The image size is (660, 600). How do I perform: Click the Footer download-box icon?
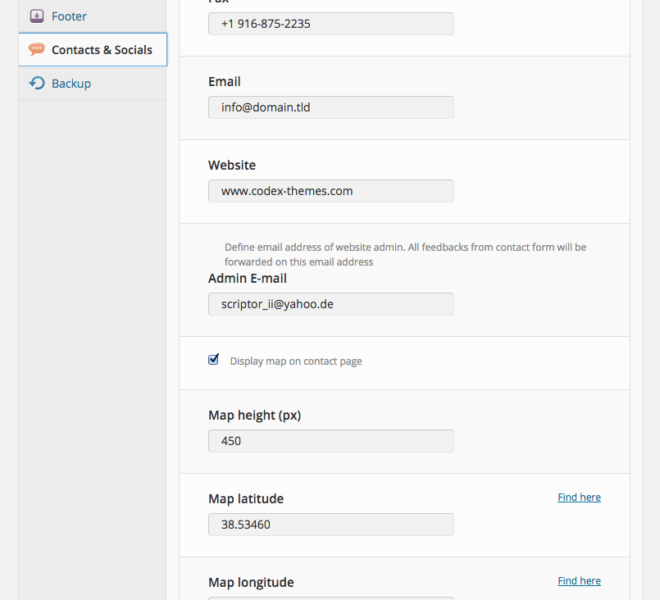tap(37, 16)
